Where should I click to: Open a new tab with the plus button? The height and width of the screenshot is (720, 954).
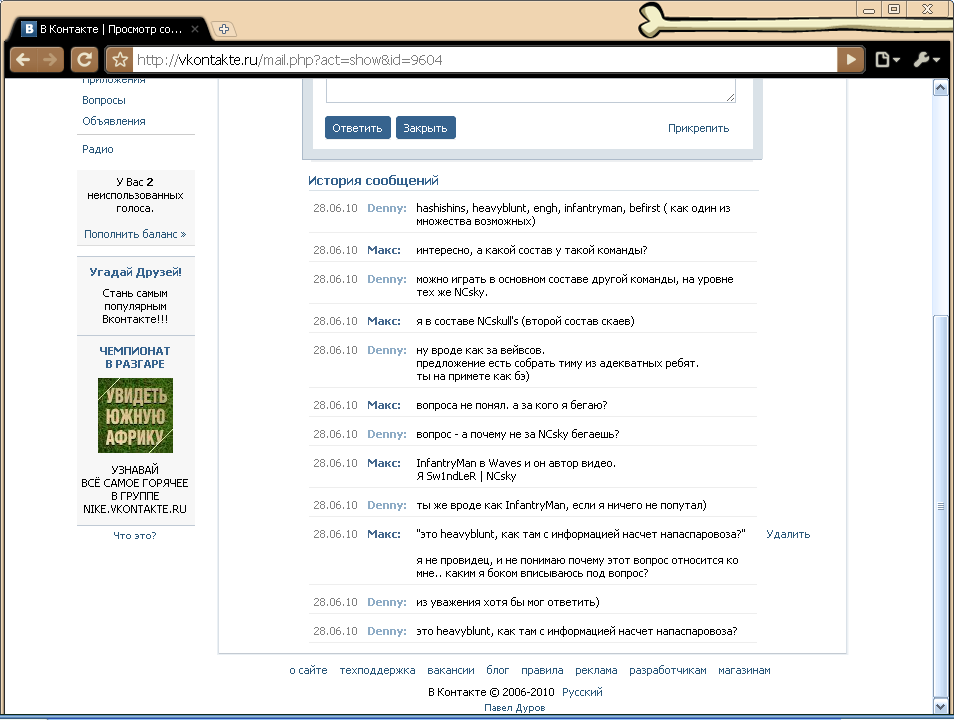(224, 29)
